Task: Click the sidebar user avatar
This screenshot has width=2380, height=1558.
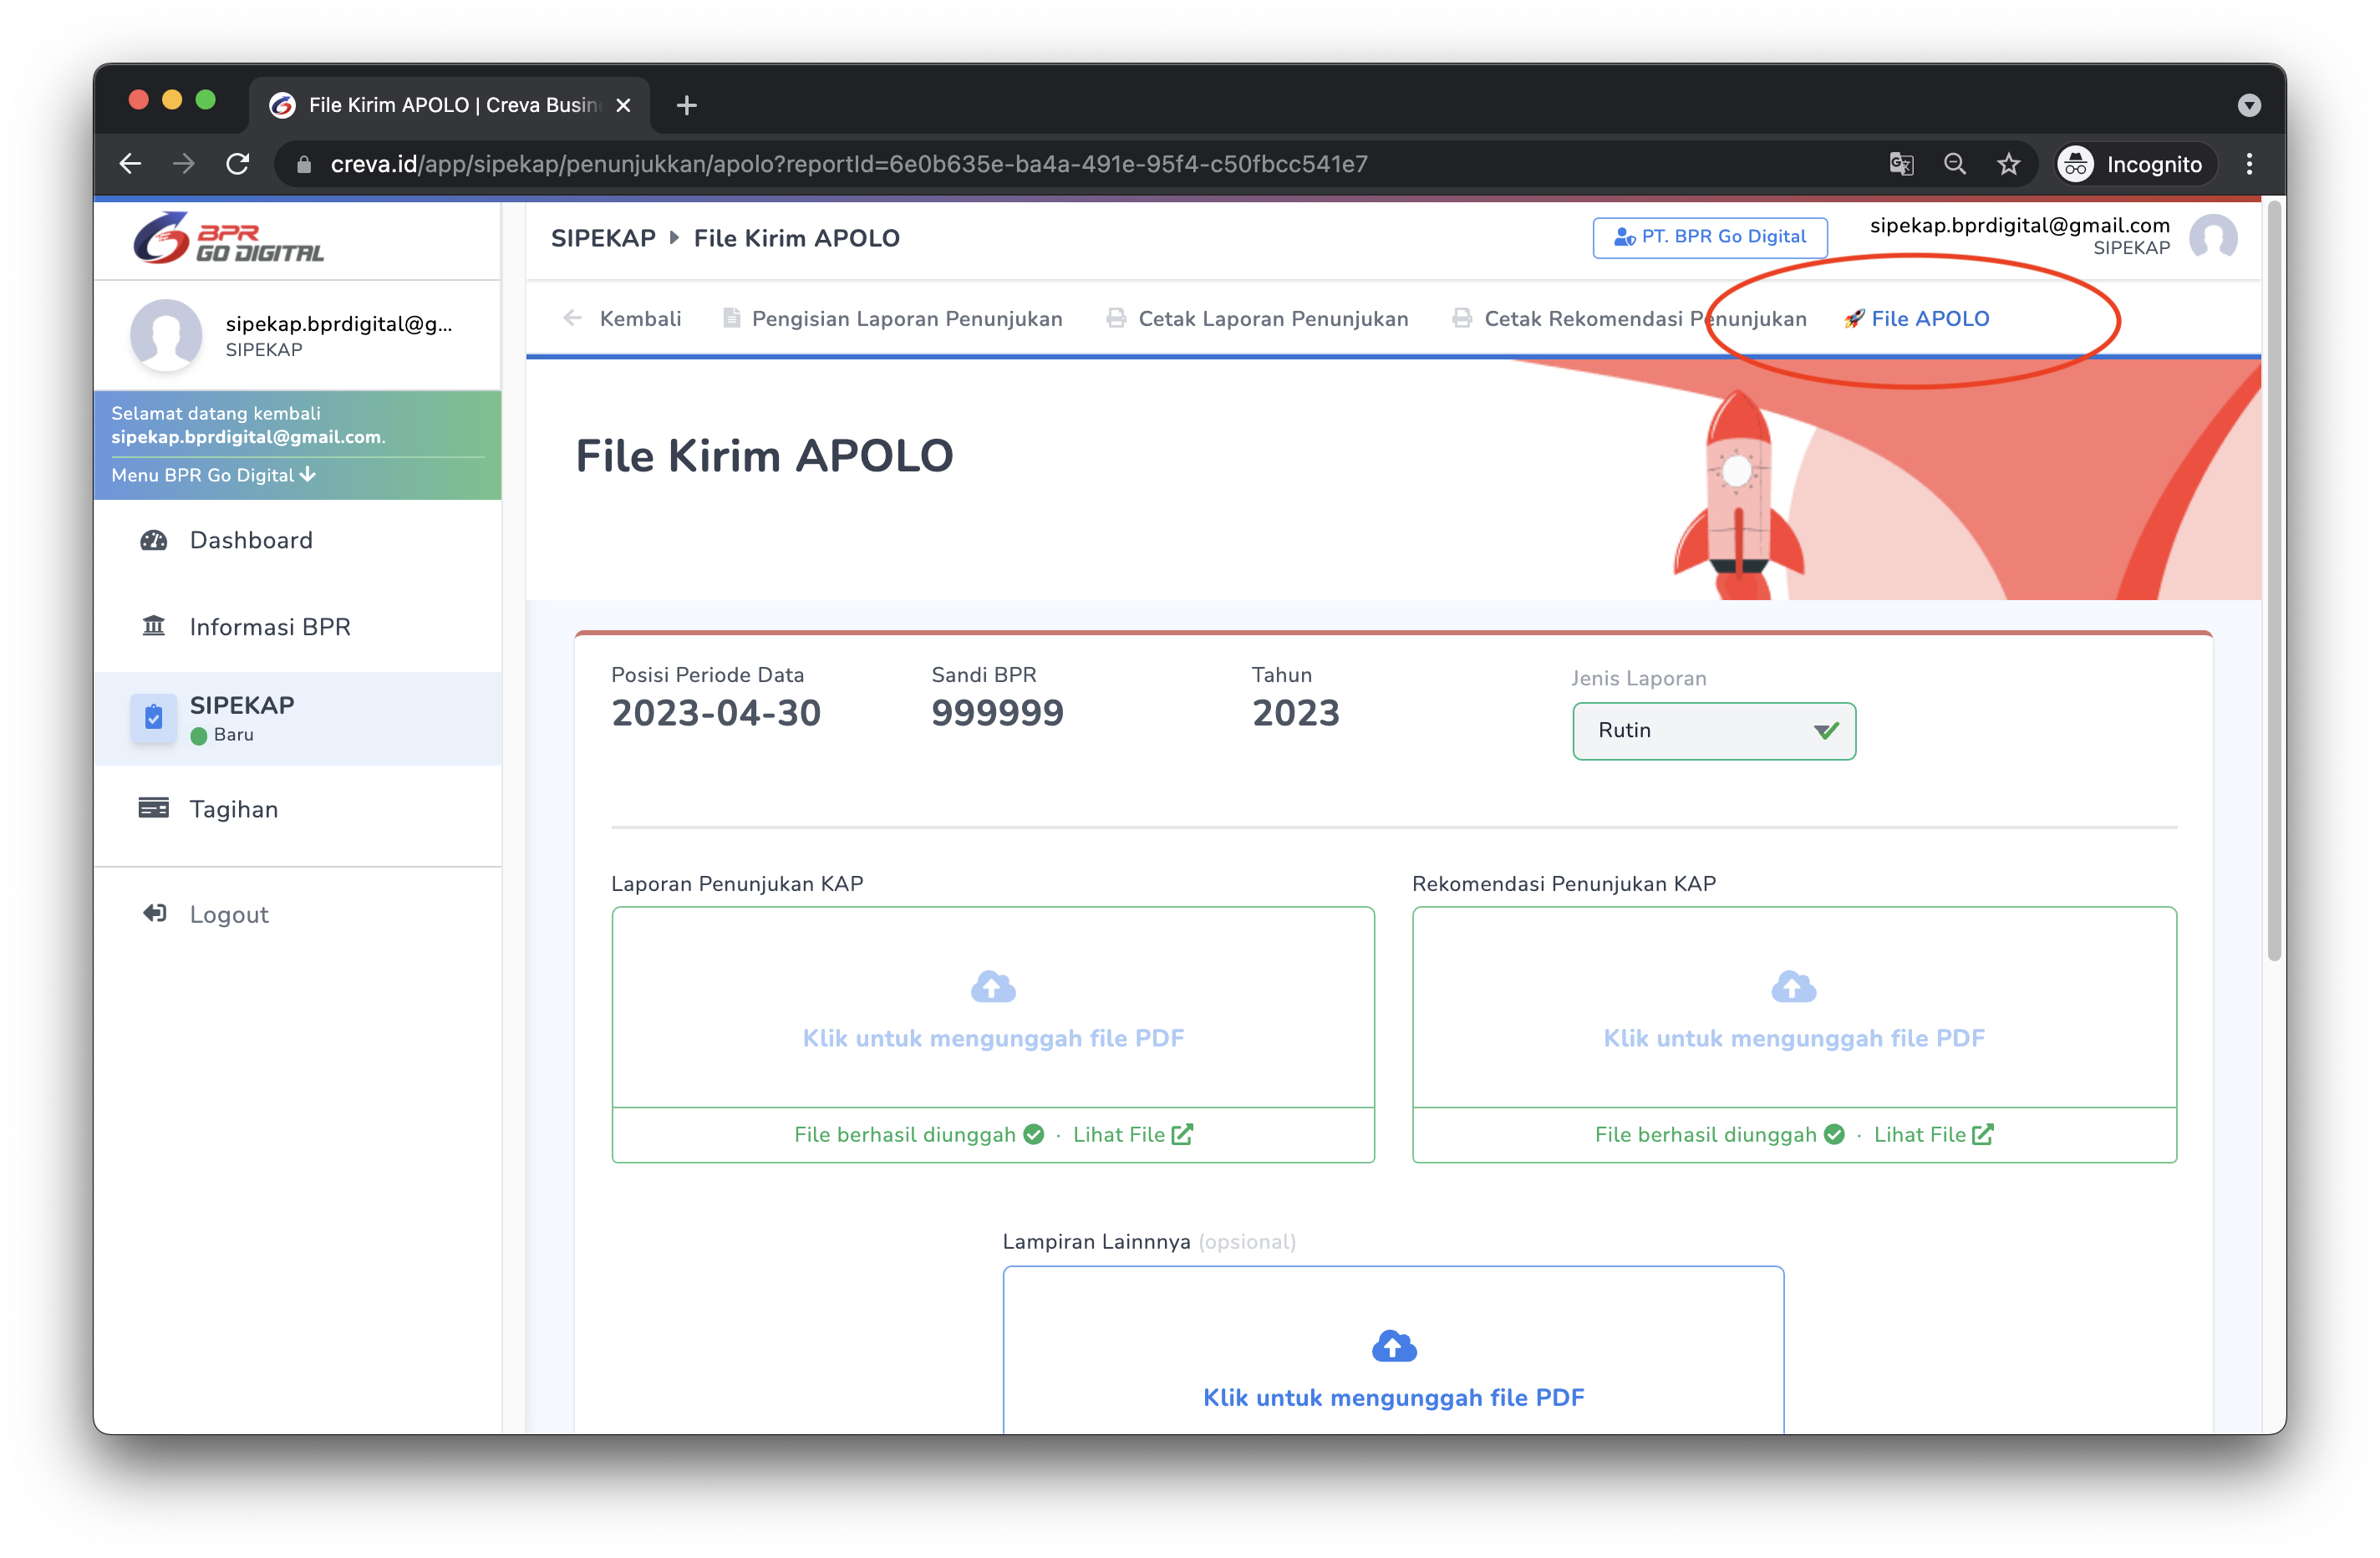Action: tap(166, 335)
